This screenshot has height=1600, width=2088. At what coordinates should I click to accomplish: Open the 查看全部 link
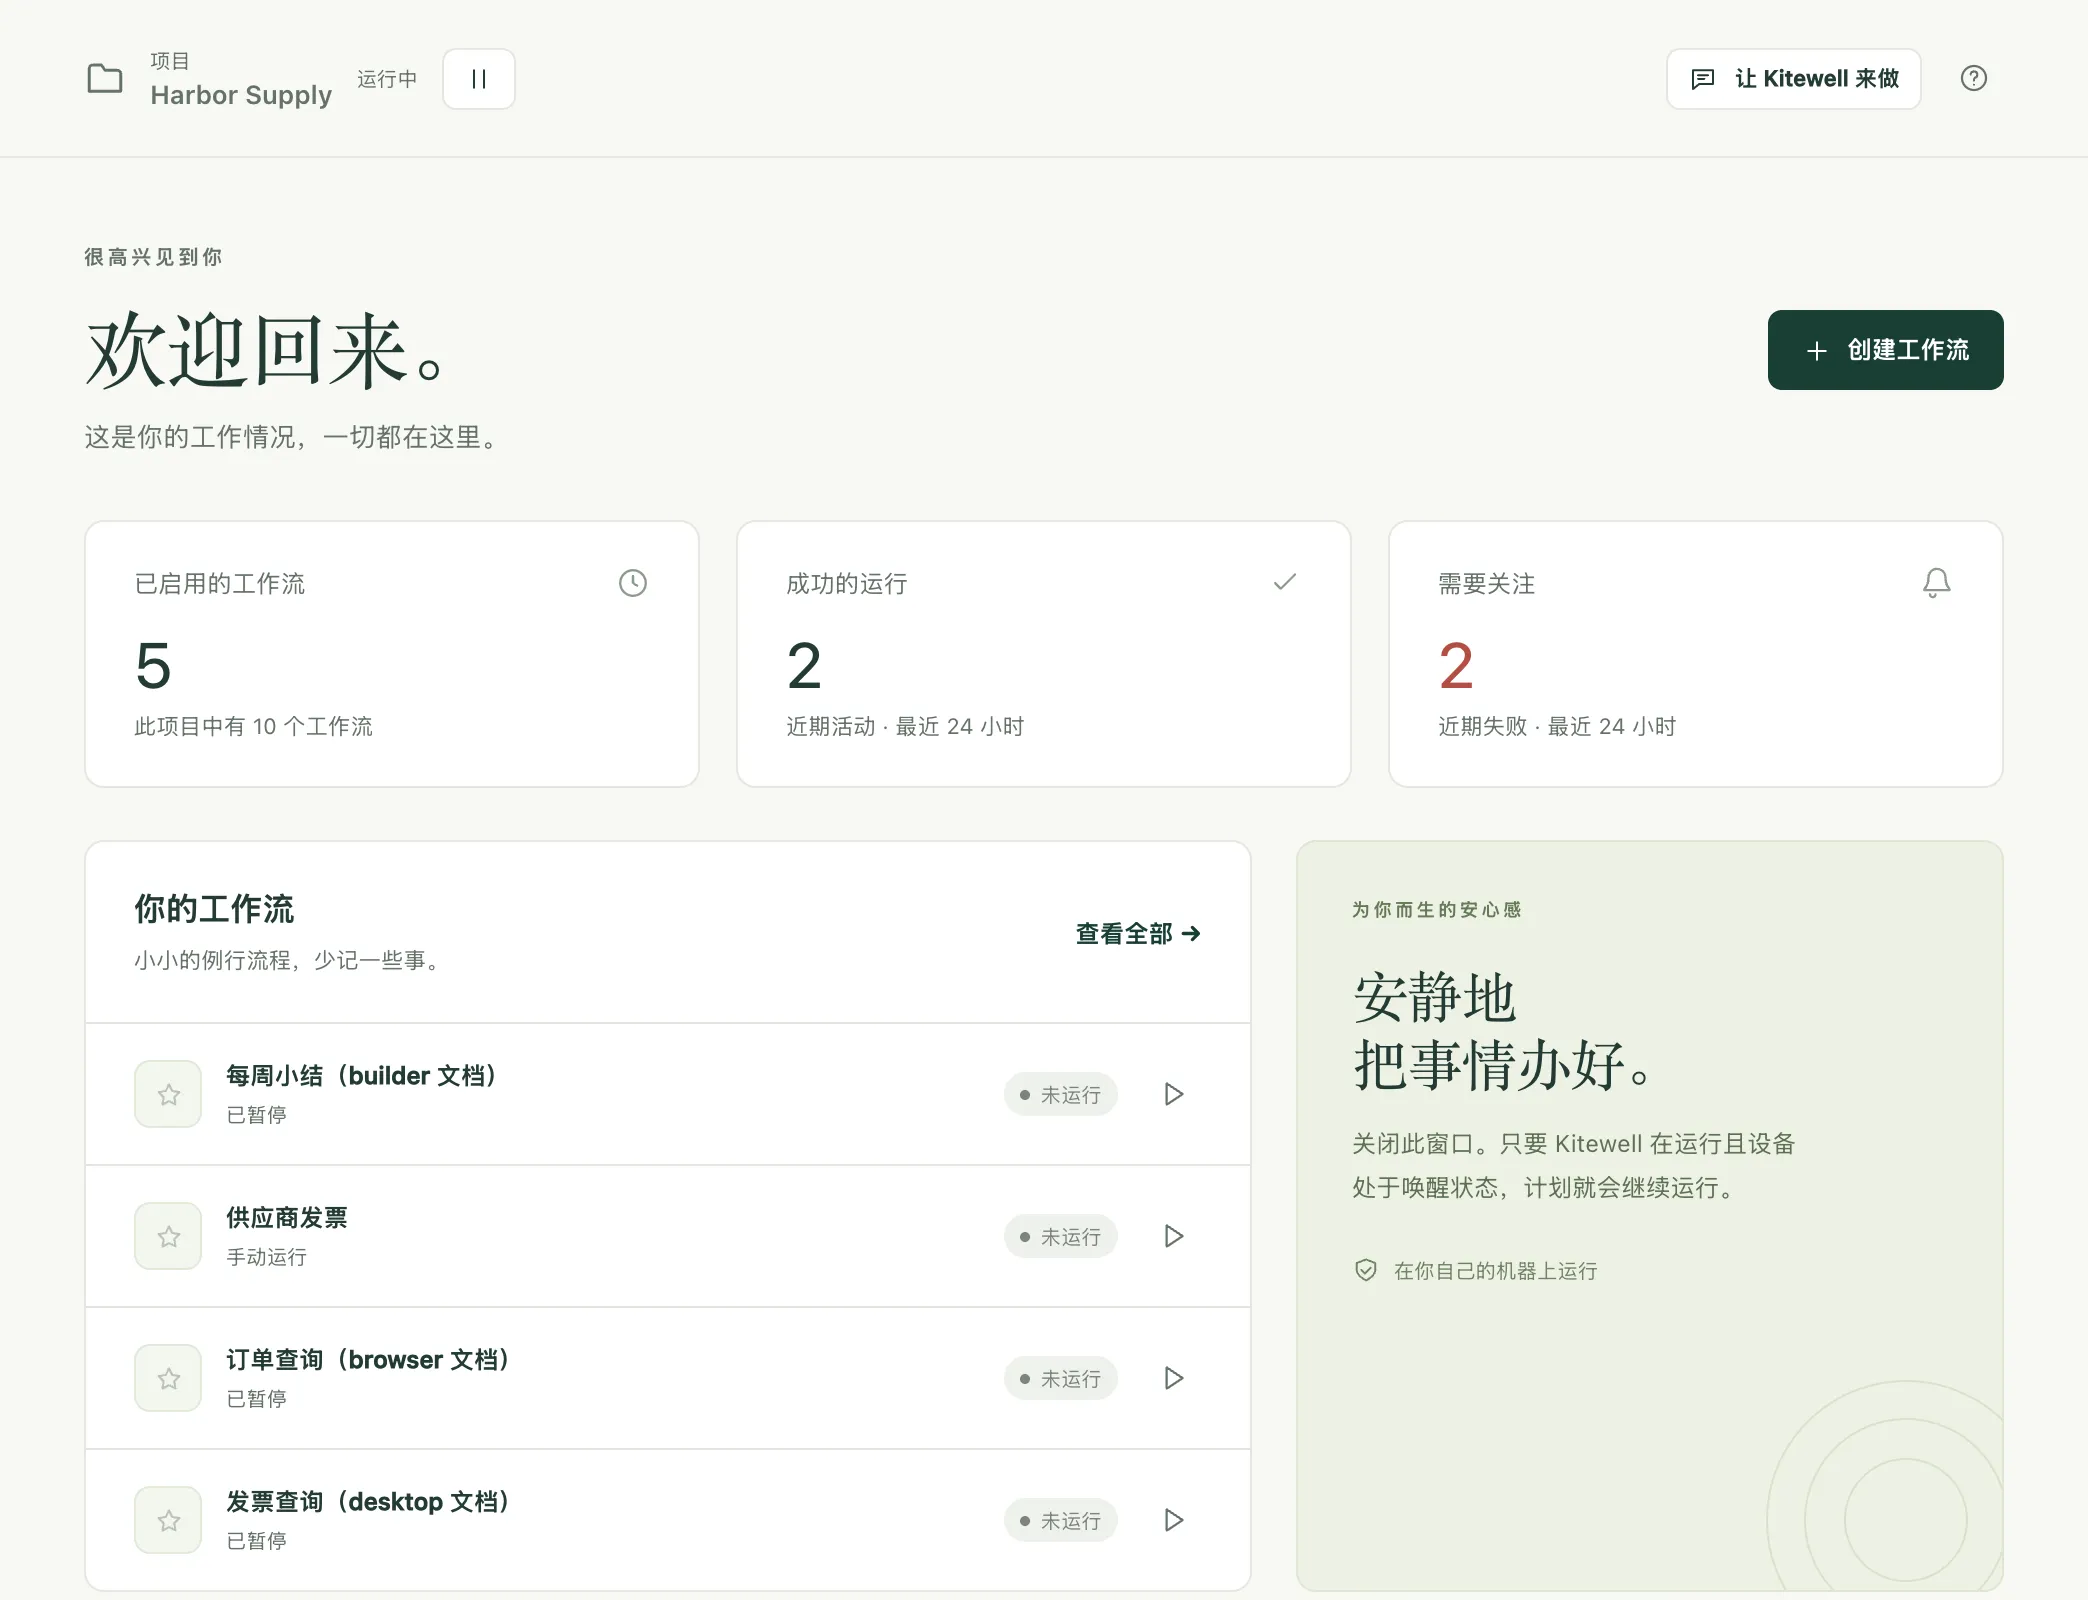click(1138, 933)
